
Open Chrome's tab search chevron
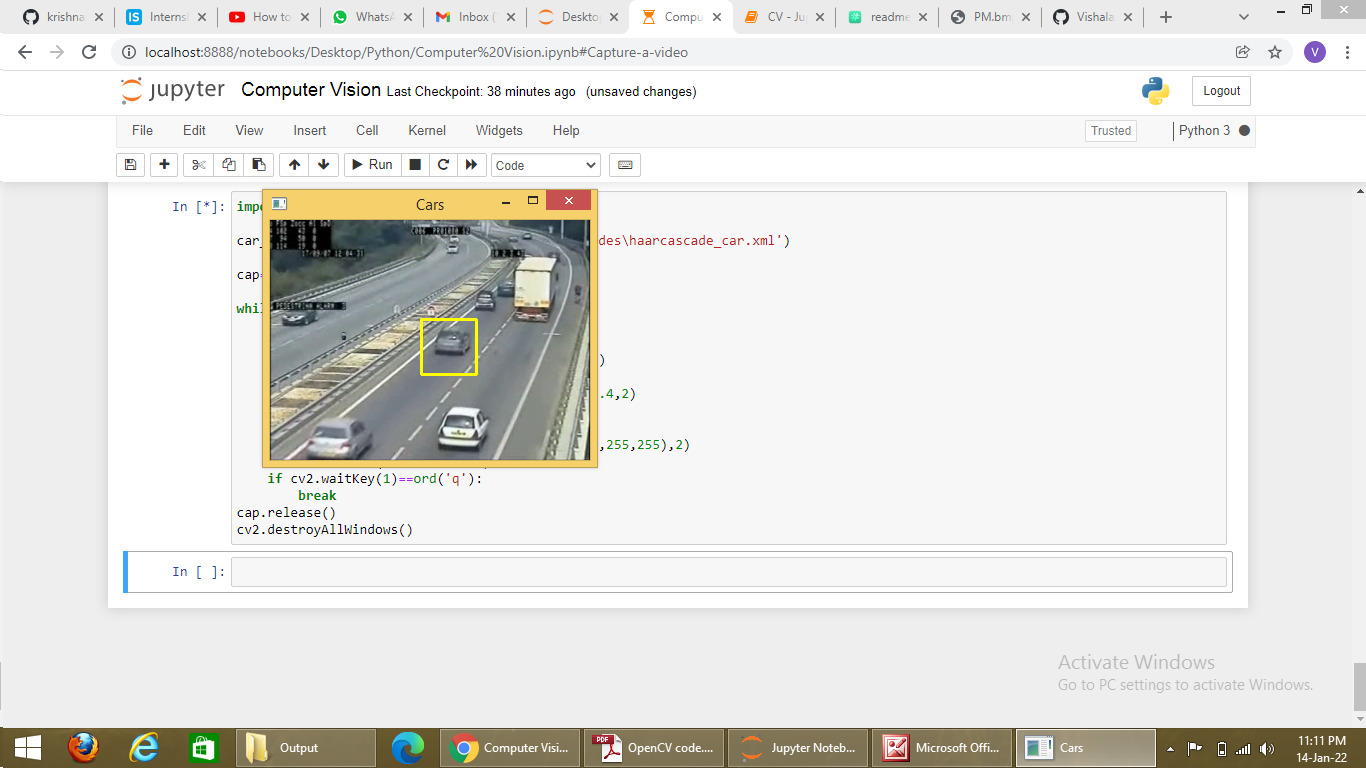(x=1243, y=17)
